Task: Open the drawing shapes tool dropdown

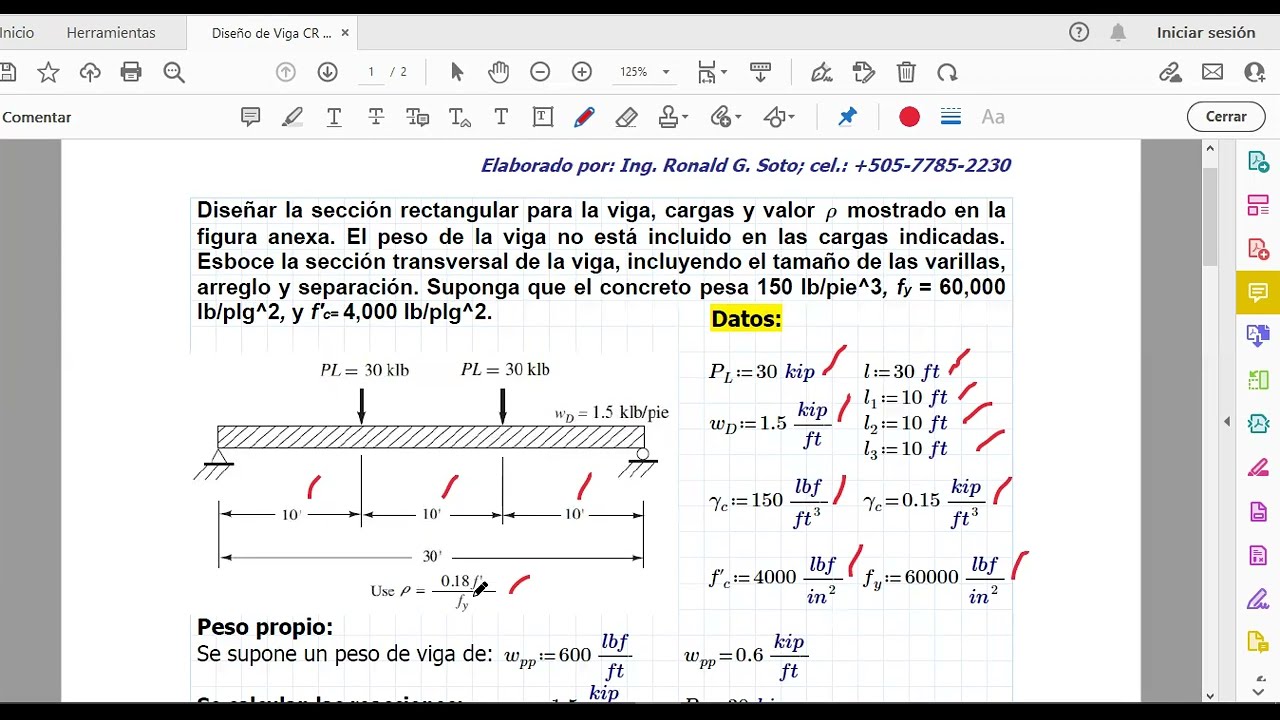Action: click(x=779, y=117)
